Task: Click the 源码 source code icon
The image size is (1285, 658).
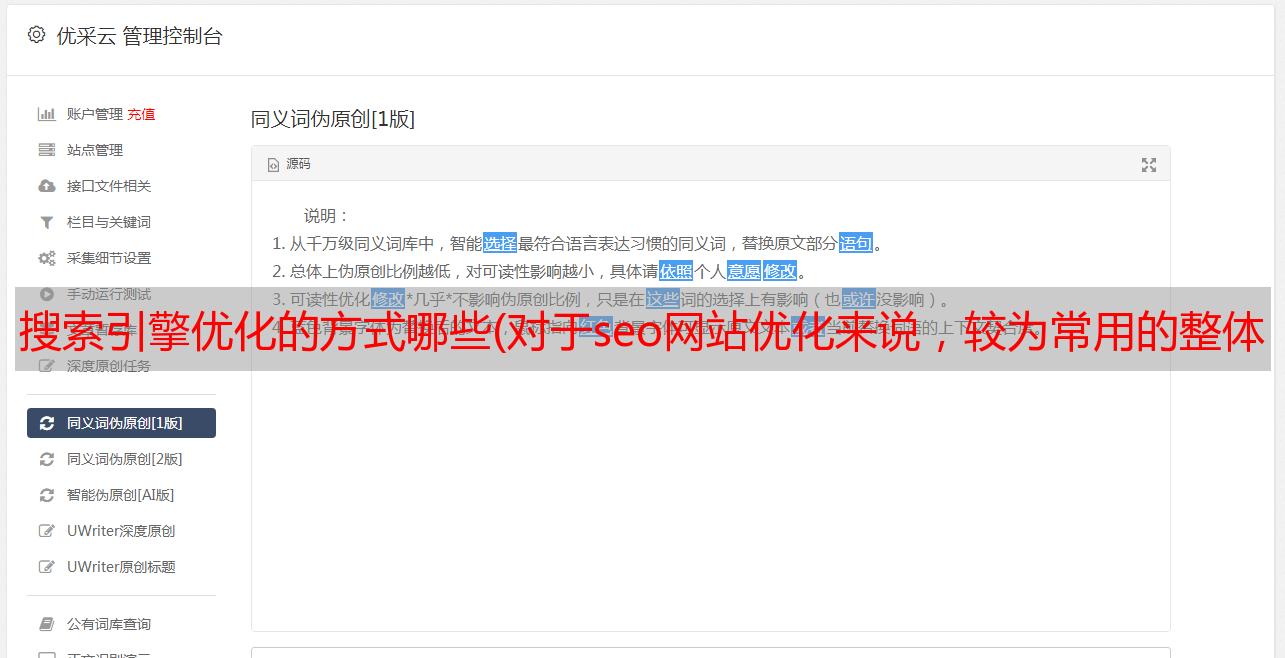Action: [273, 165]
